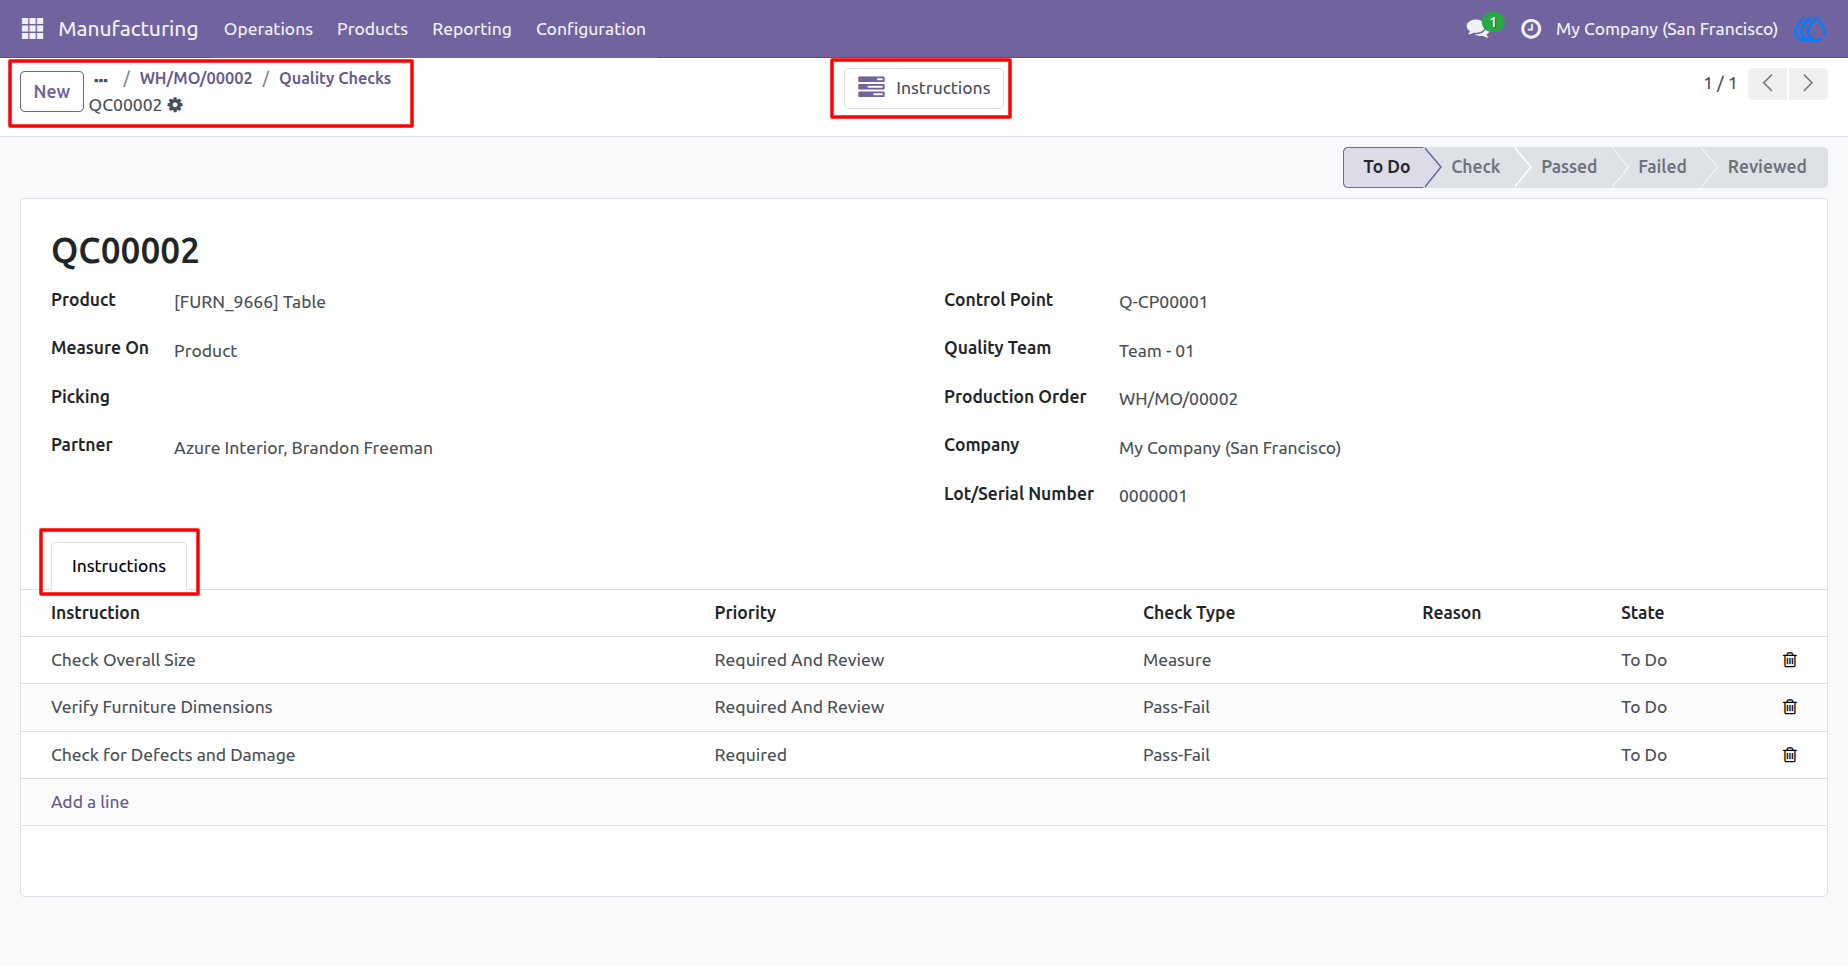
Task: Go back to Quality Checks breadcrumb
Action: [x=335, y=78]
